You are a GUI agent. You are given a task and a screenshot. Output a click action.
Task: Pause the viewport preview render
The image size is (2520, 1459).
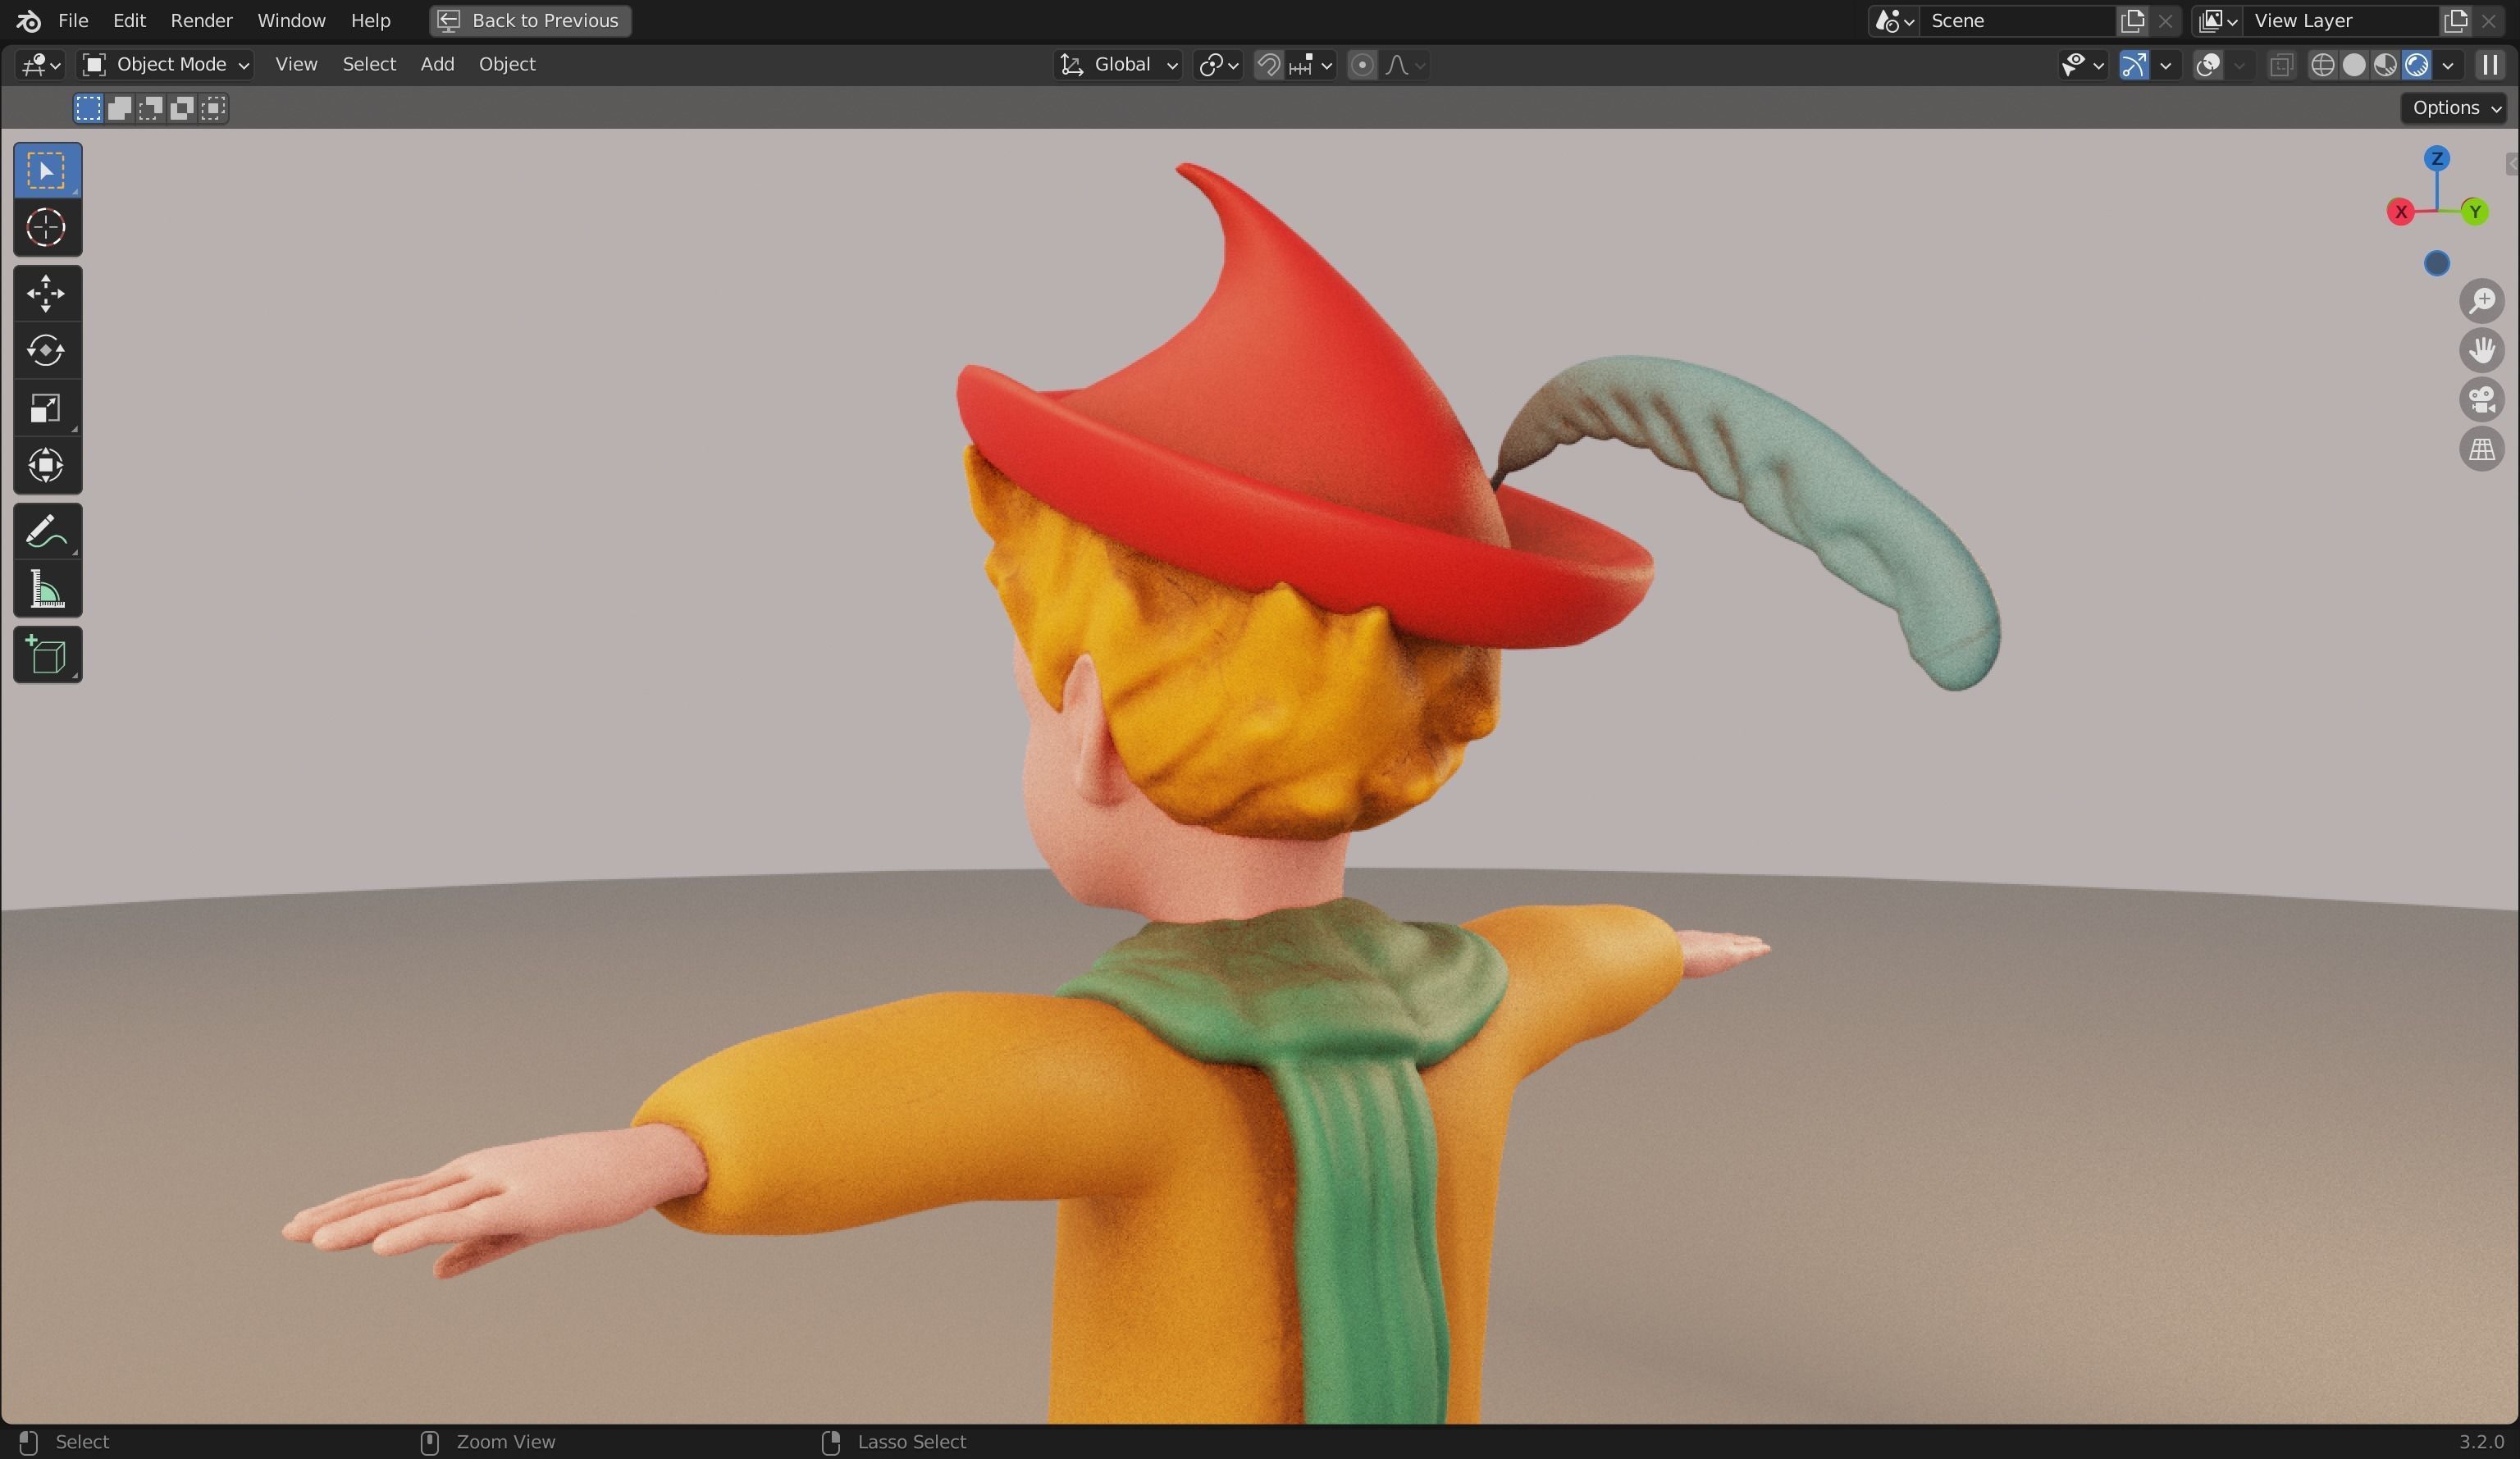(2489, 65)
